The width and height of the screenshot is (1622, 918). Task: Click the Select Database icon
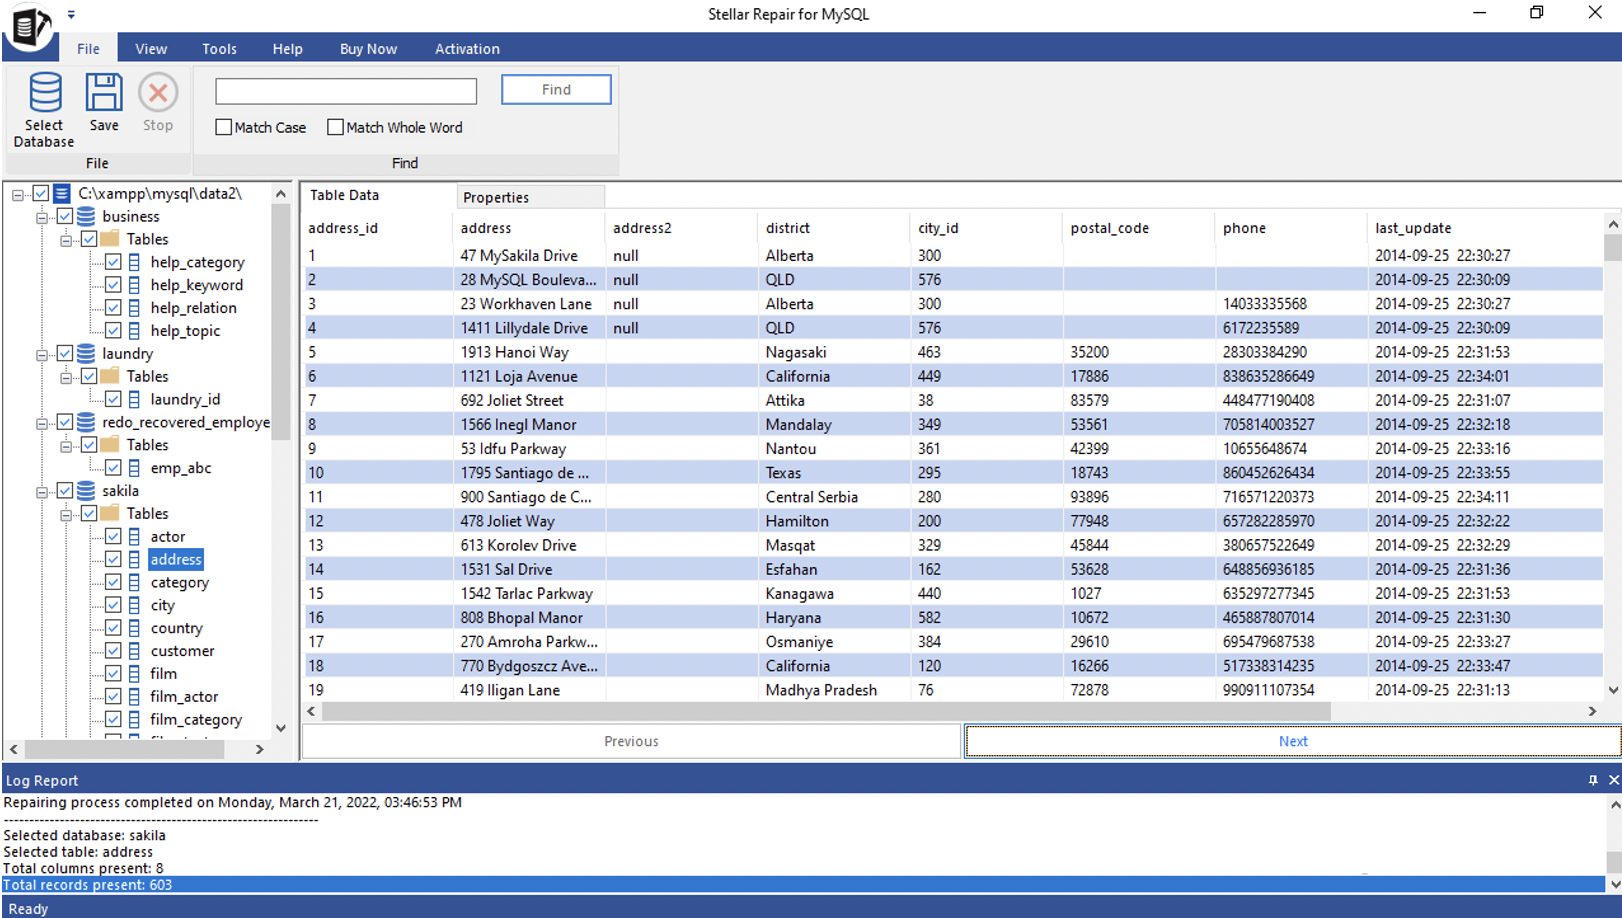click(43, 95)
